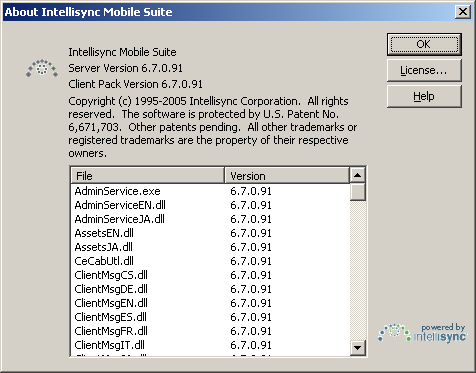Select the ClientMsgES.dll row
Screen dimensions: 476x373
(210, 317)
